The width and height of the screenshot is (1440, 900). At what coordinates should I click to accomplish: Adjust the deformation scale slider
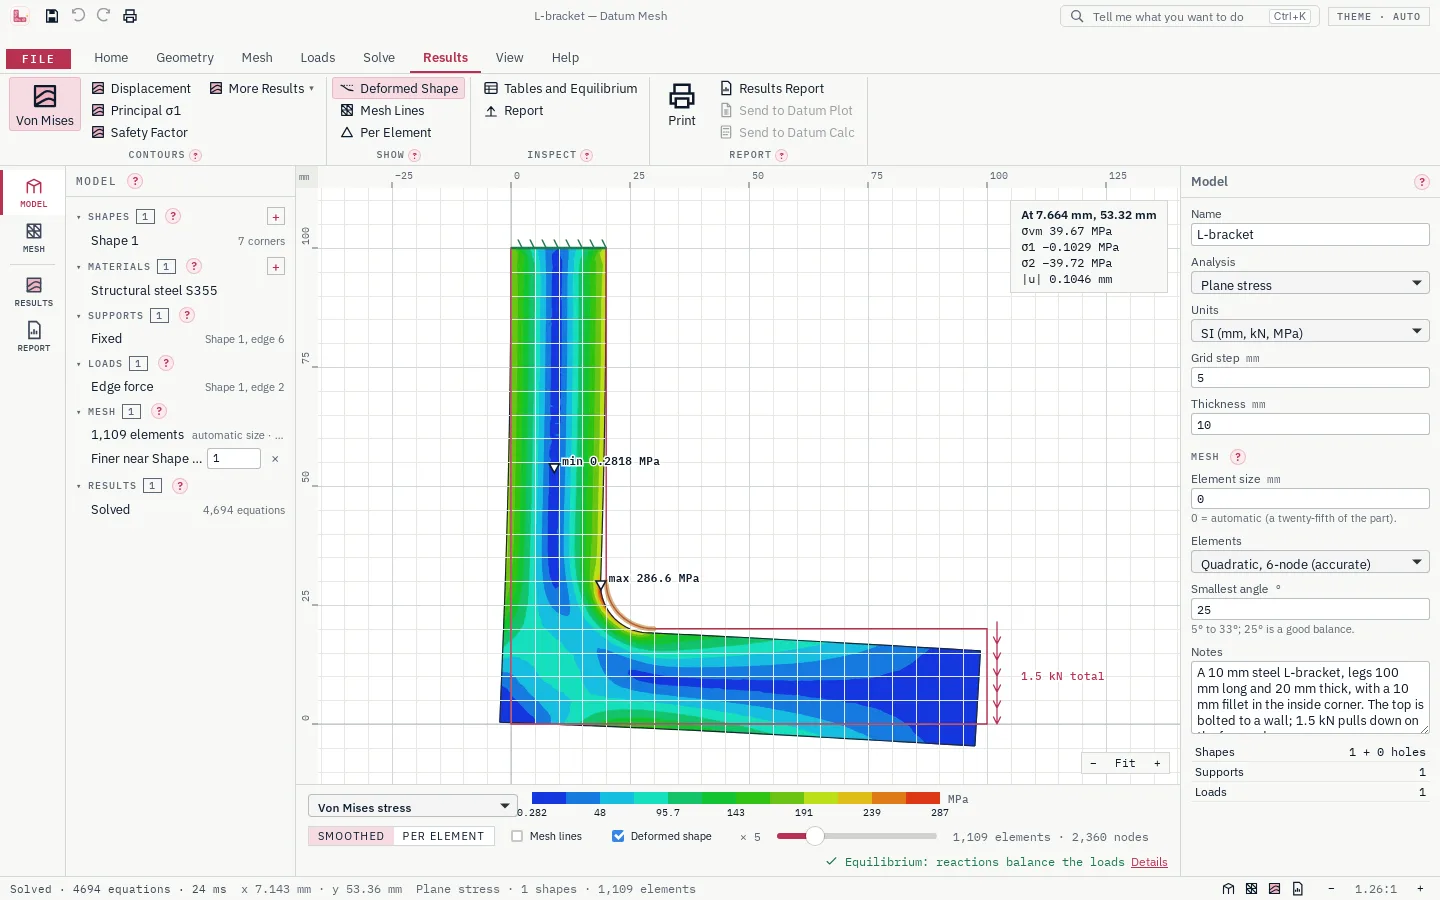[857, 836]
